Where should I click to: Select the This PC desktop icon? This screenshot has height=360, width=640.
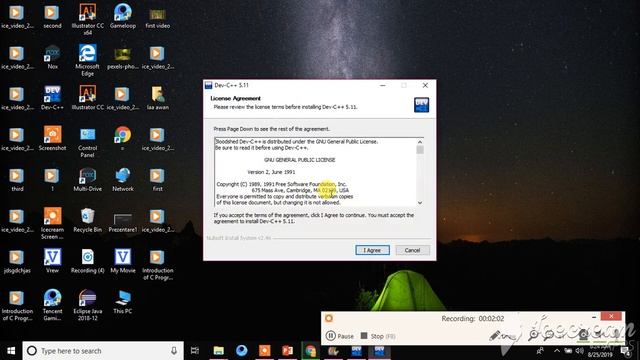(x=122, y=302)
